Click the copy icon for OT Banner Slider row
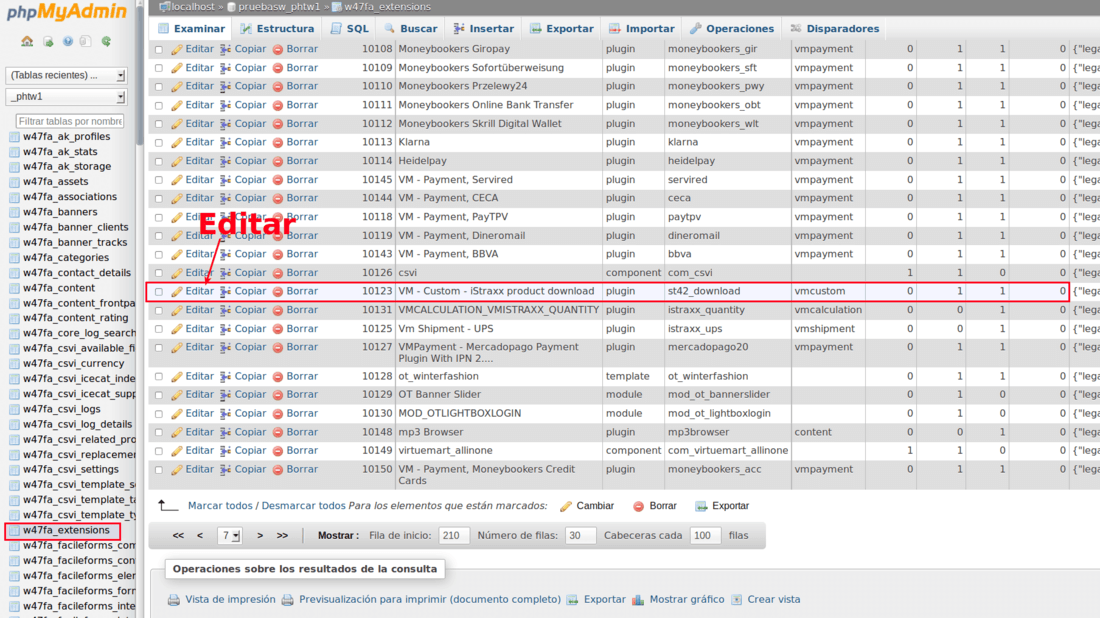The height and width of the screenshot is (618, 1100). tap(225, 395)
